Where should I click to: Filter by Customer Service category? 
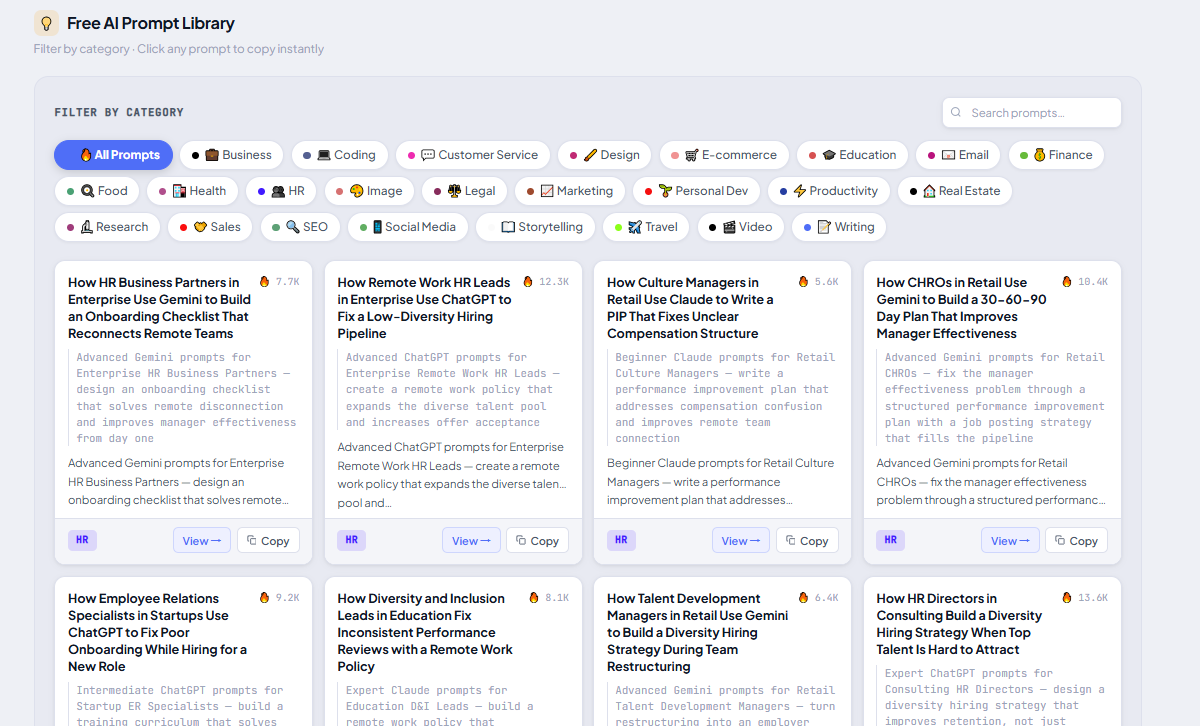[x=473, y=155]
